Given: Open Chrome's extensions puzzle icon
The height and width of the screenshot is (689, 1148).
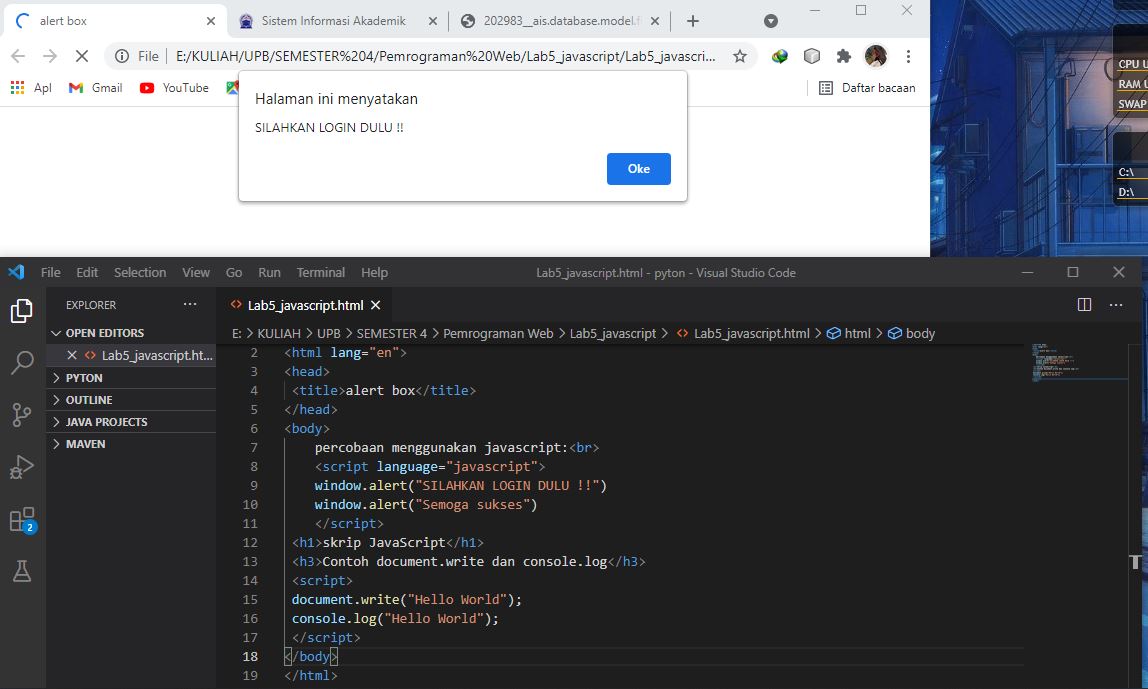Looking at the screenshot, I should [841, 57].
